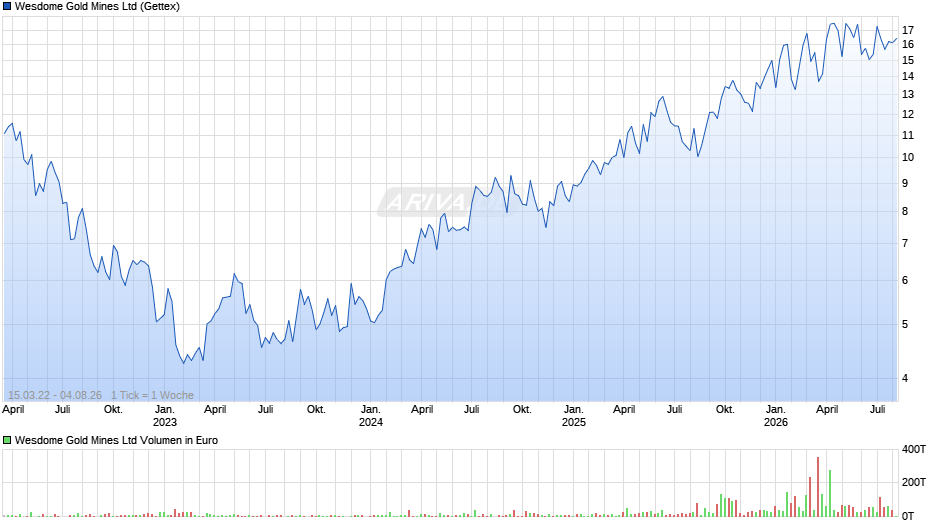Click the price axis label 17

click(908, 30)
